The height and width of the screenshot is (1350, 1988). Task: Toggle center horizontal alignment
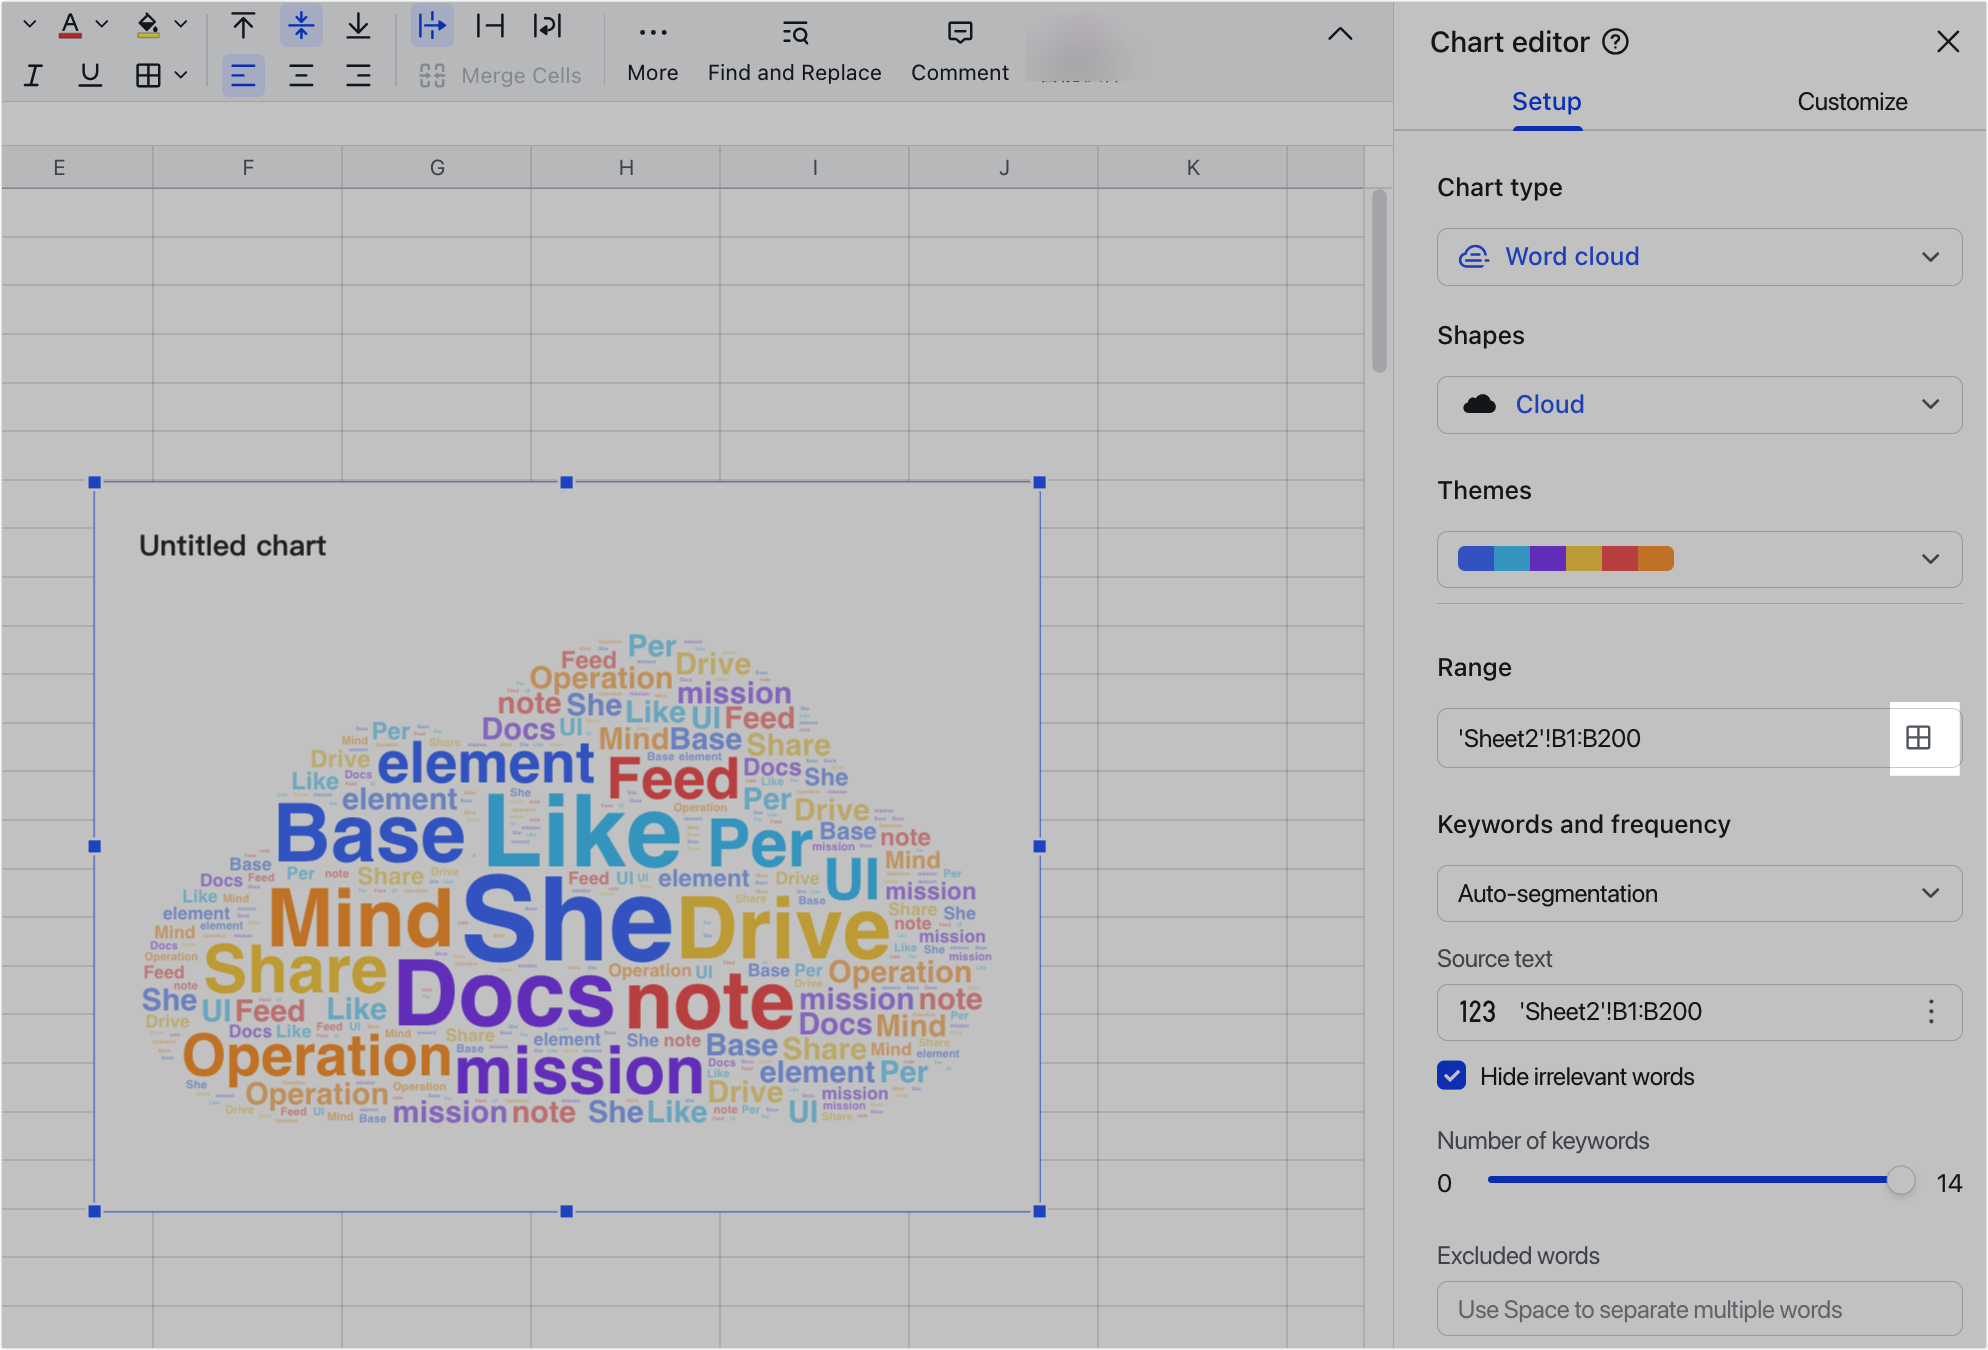tap(301, 74)
